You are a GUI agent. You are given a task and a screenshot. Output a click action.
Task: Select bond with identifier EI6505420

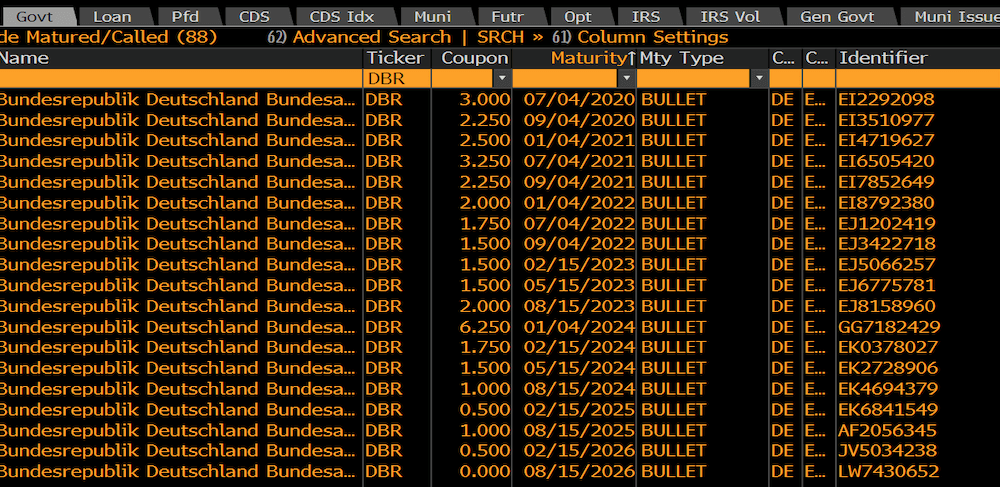click(886, 161)
